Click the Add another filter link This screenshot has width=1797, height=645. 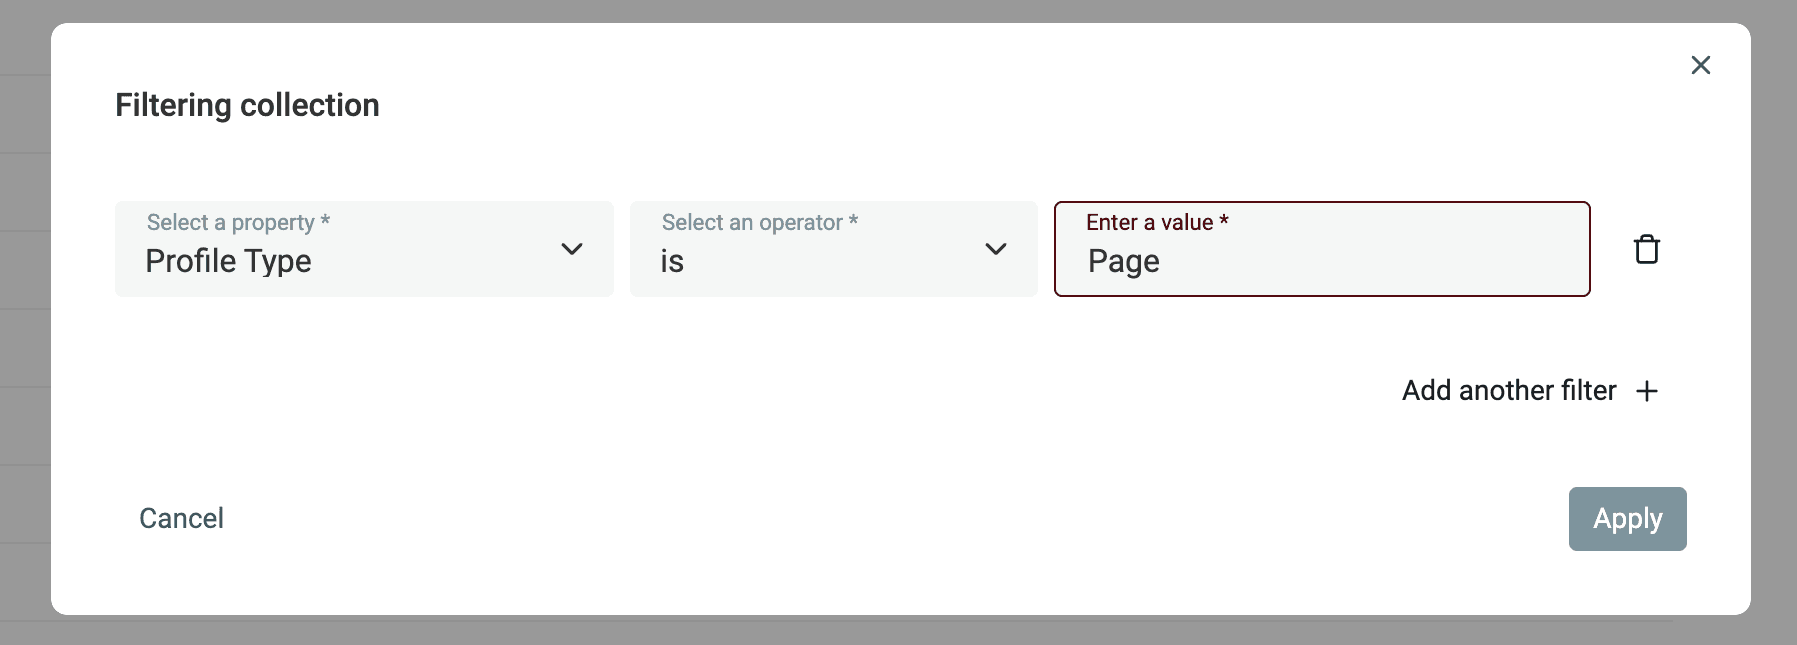pyautogui.click(x=1508, y=391)
